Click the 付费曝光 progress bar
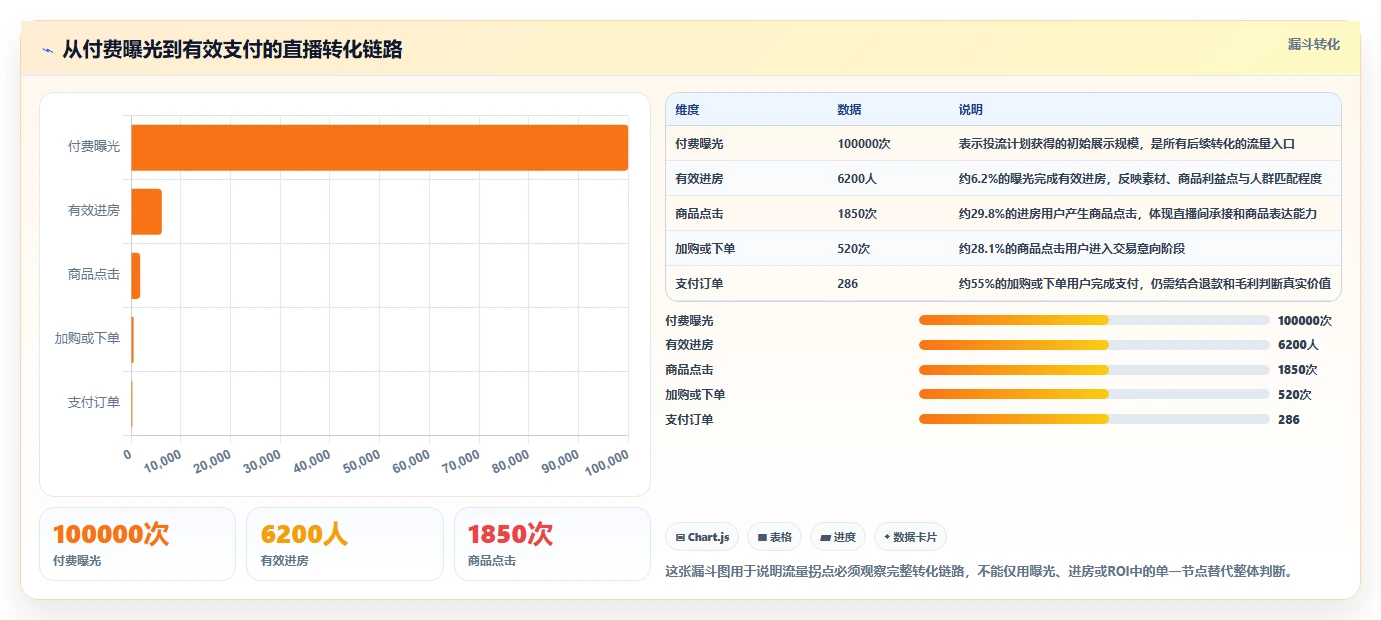This screenshot has width=1381, height=620. pyautogui.click(x=1094, y=320)
